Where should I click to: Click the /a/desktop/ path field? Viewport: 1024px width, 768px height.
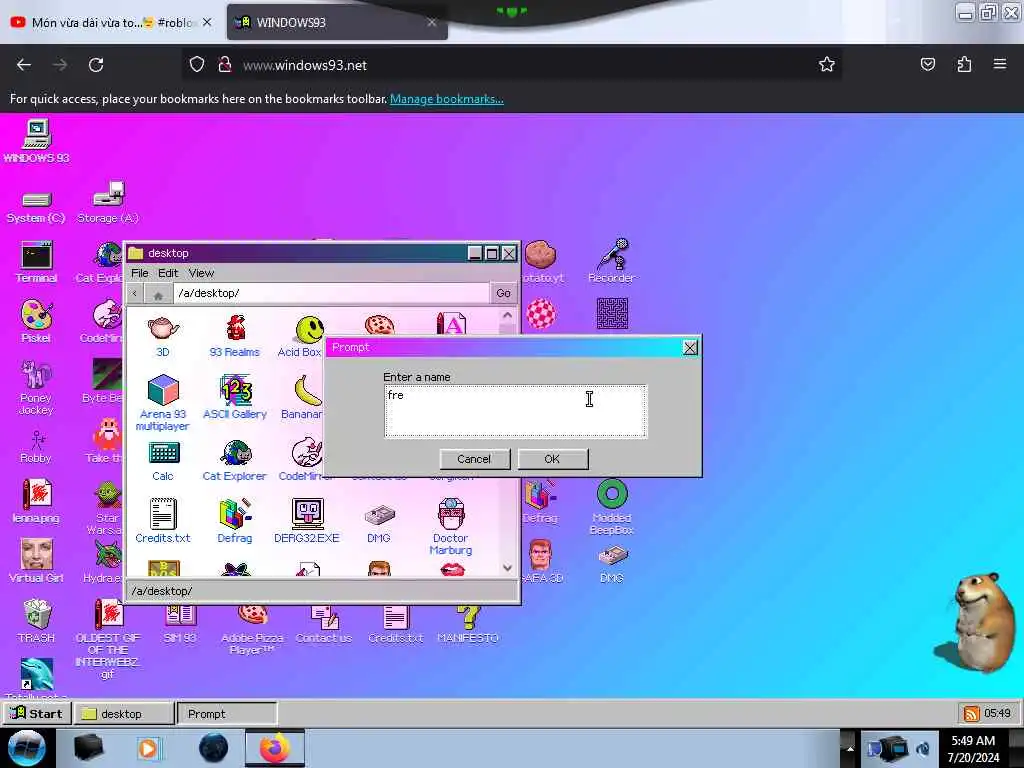pyautogui.click(x=331, y=293)
